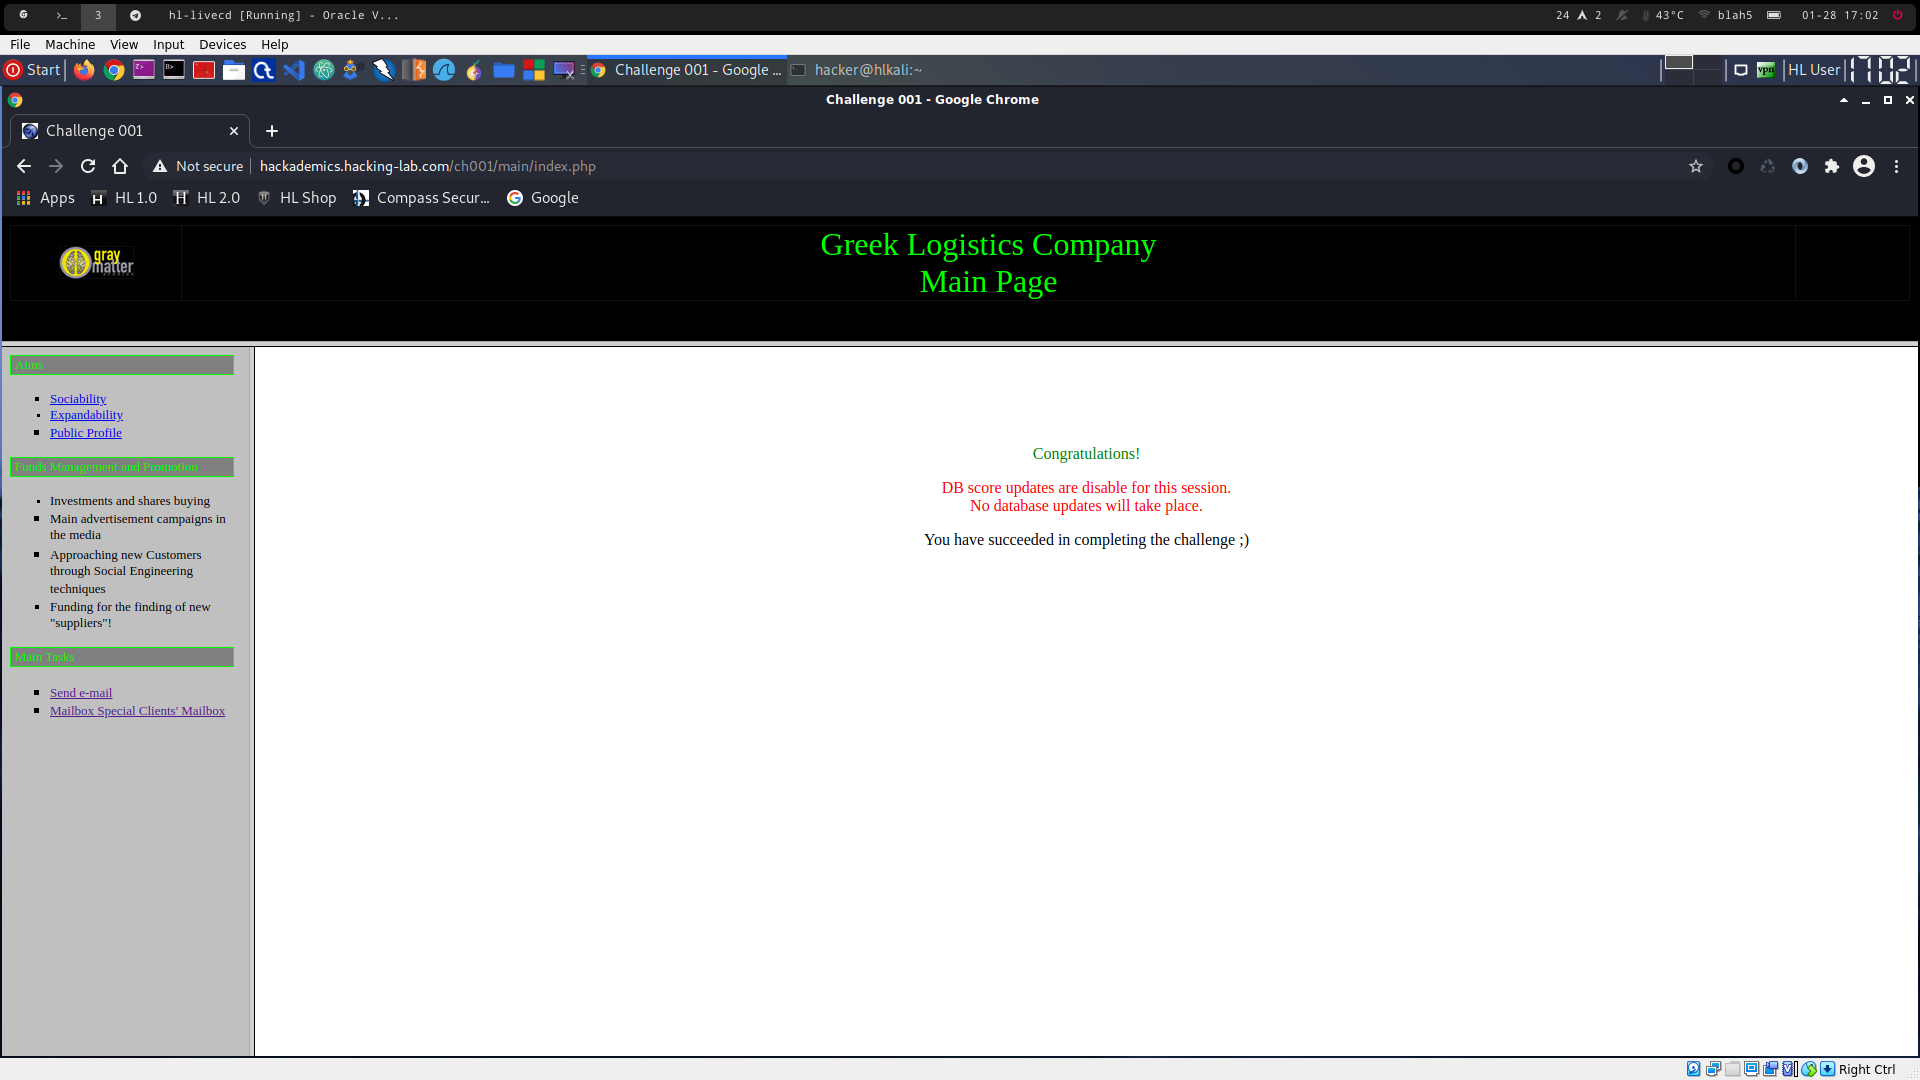Reload the Challenge 001 page
Screen dimensions: 1920x1080
88,166
